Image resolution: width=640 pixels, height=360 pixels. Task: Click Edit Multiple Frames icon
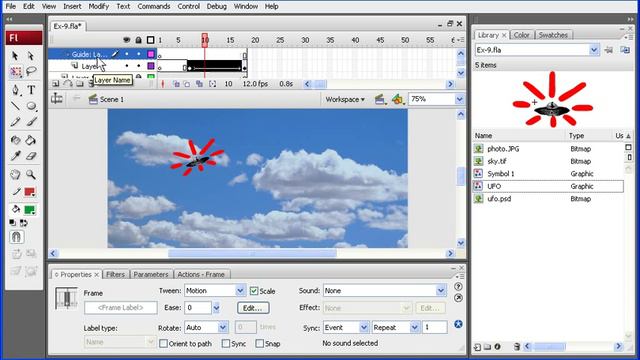(199, 84)
